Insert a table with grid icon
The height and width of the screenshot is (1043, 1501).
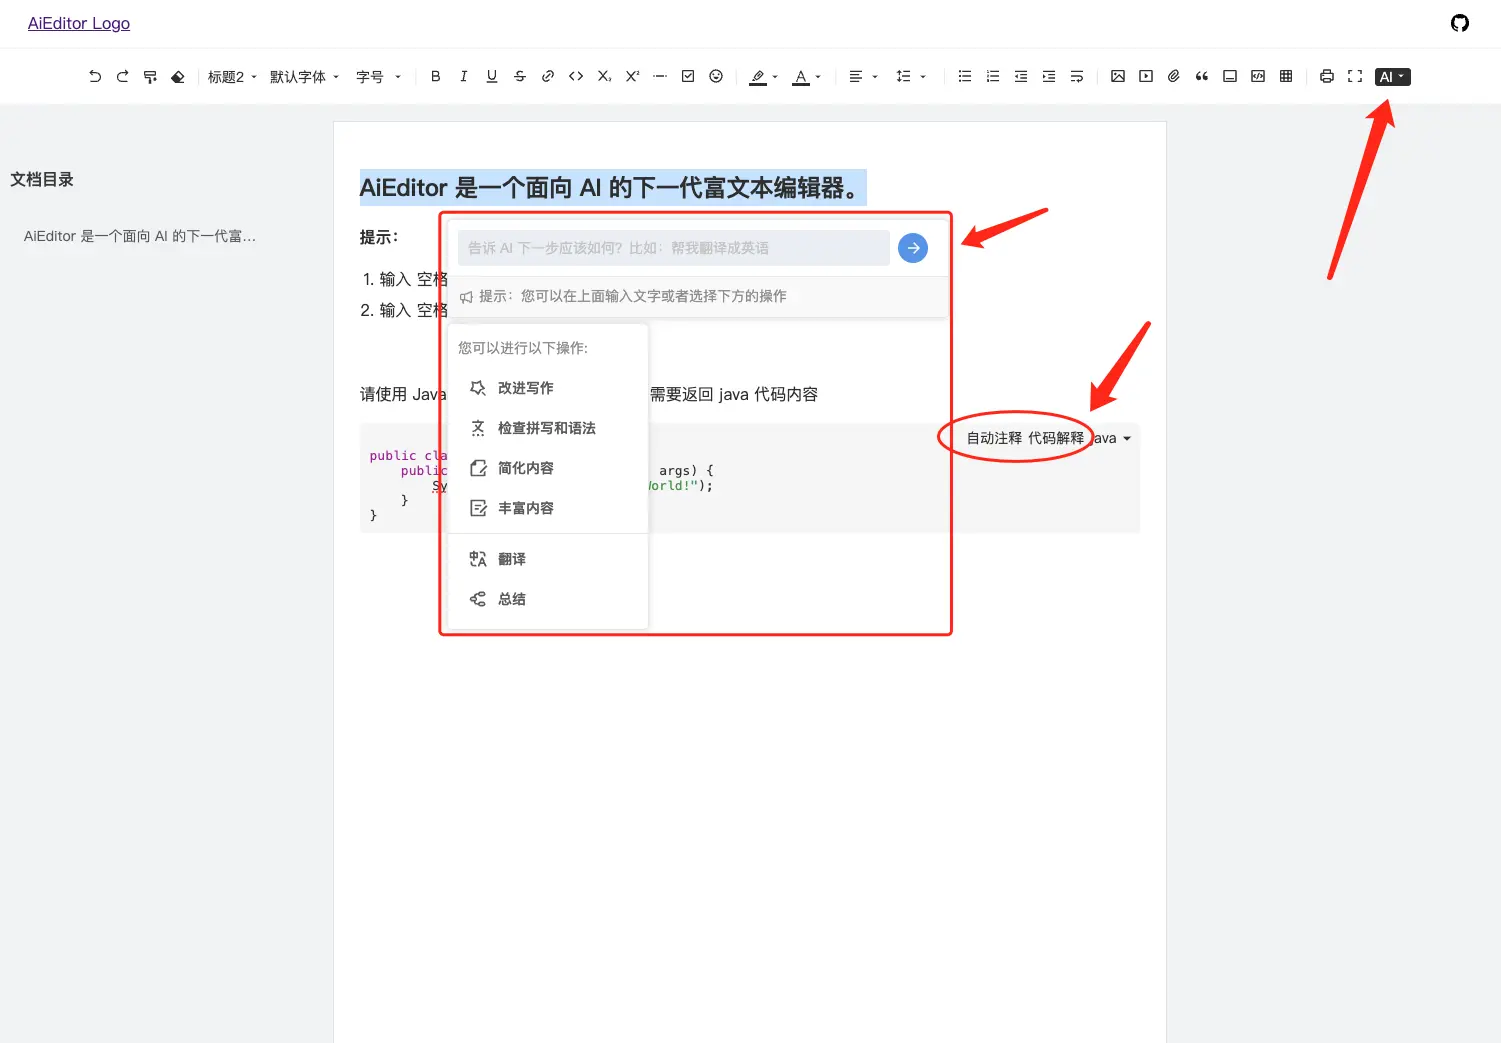(1286, 76)
